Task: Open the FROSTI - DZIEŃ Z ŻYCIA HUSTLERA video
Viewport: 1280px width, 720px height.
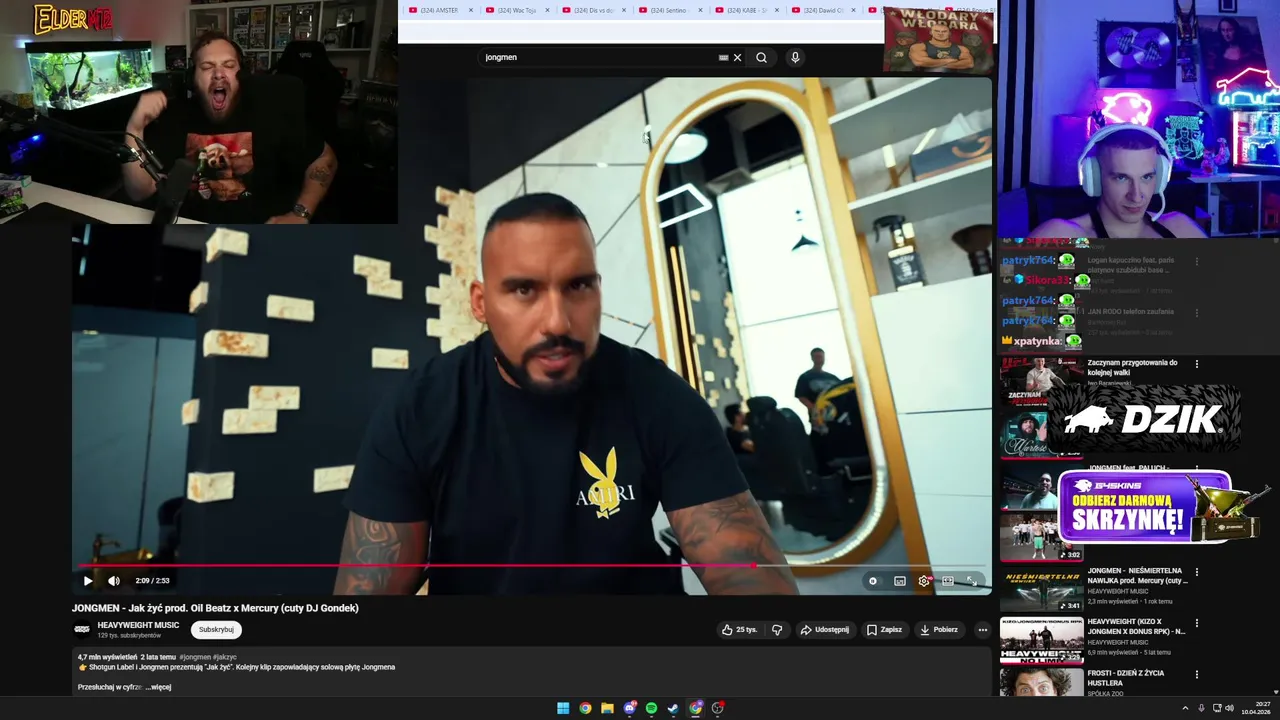Action: point(1126,677)
